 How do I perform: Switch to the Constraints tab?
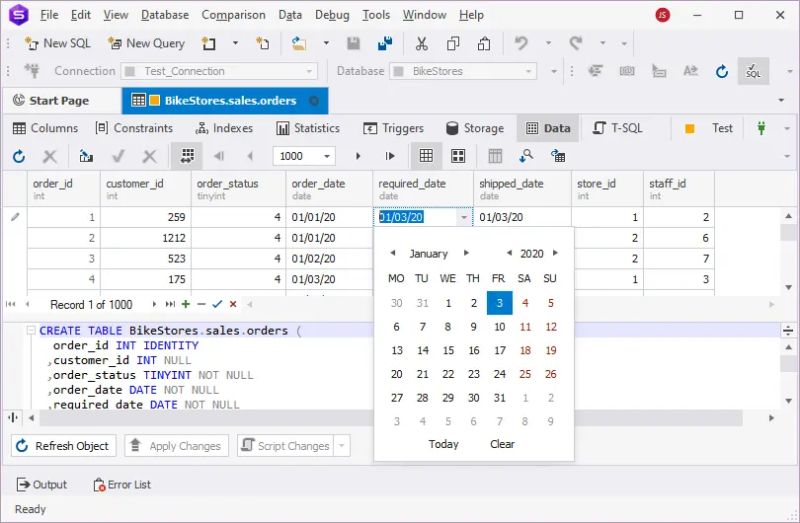(135, 128)
